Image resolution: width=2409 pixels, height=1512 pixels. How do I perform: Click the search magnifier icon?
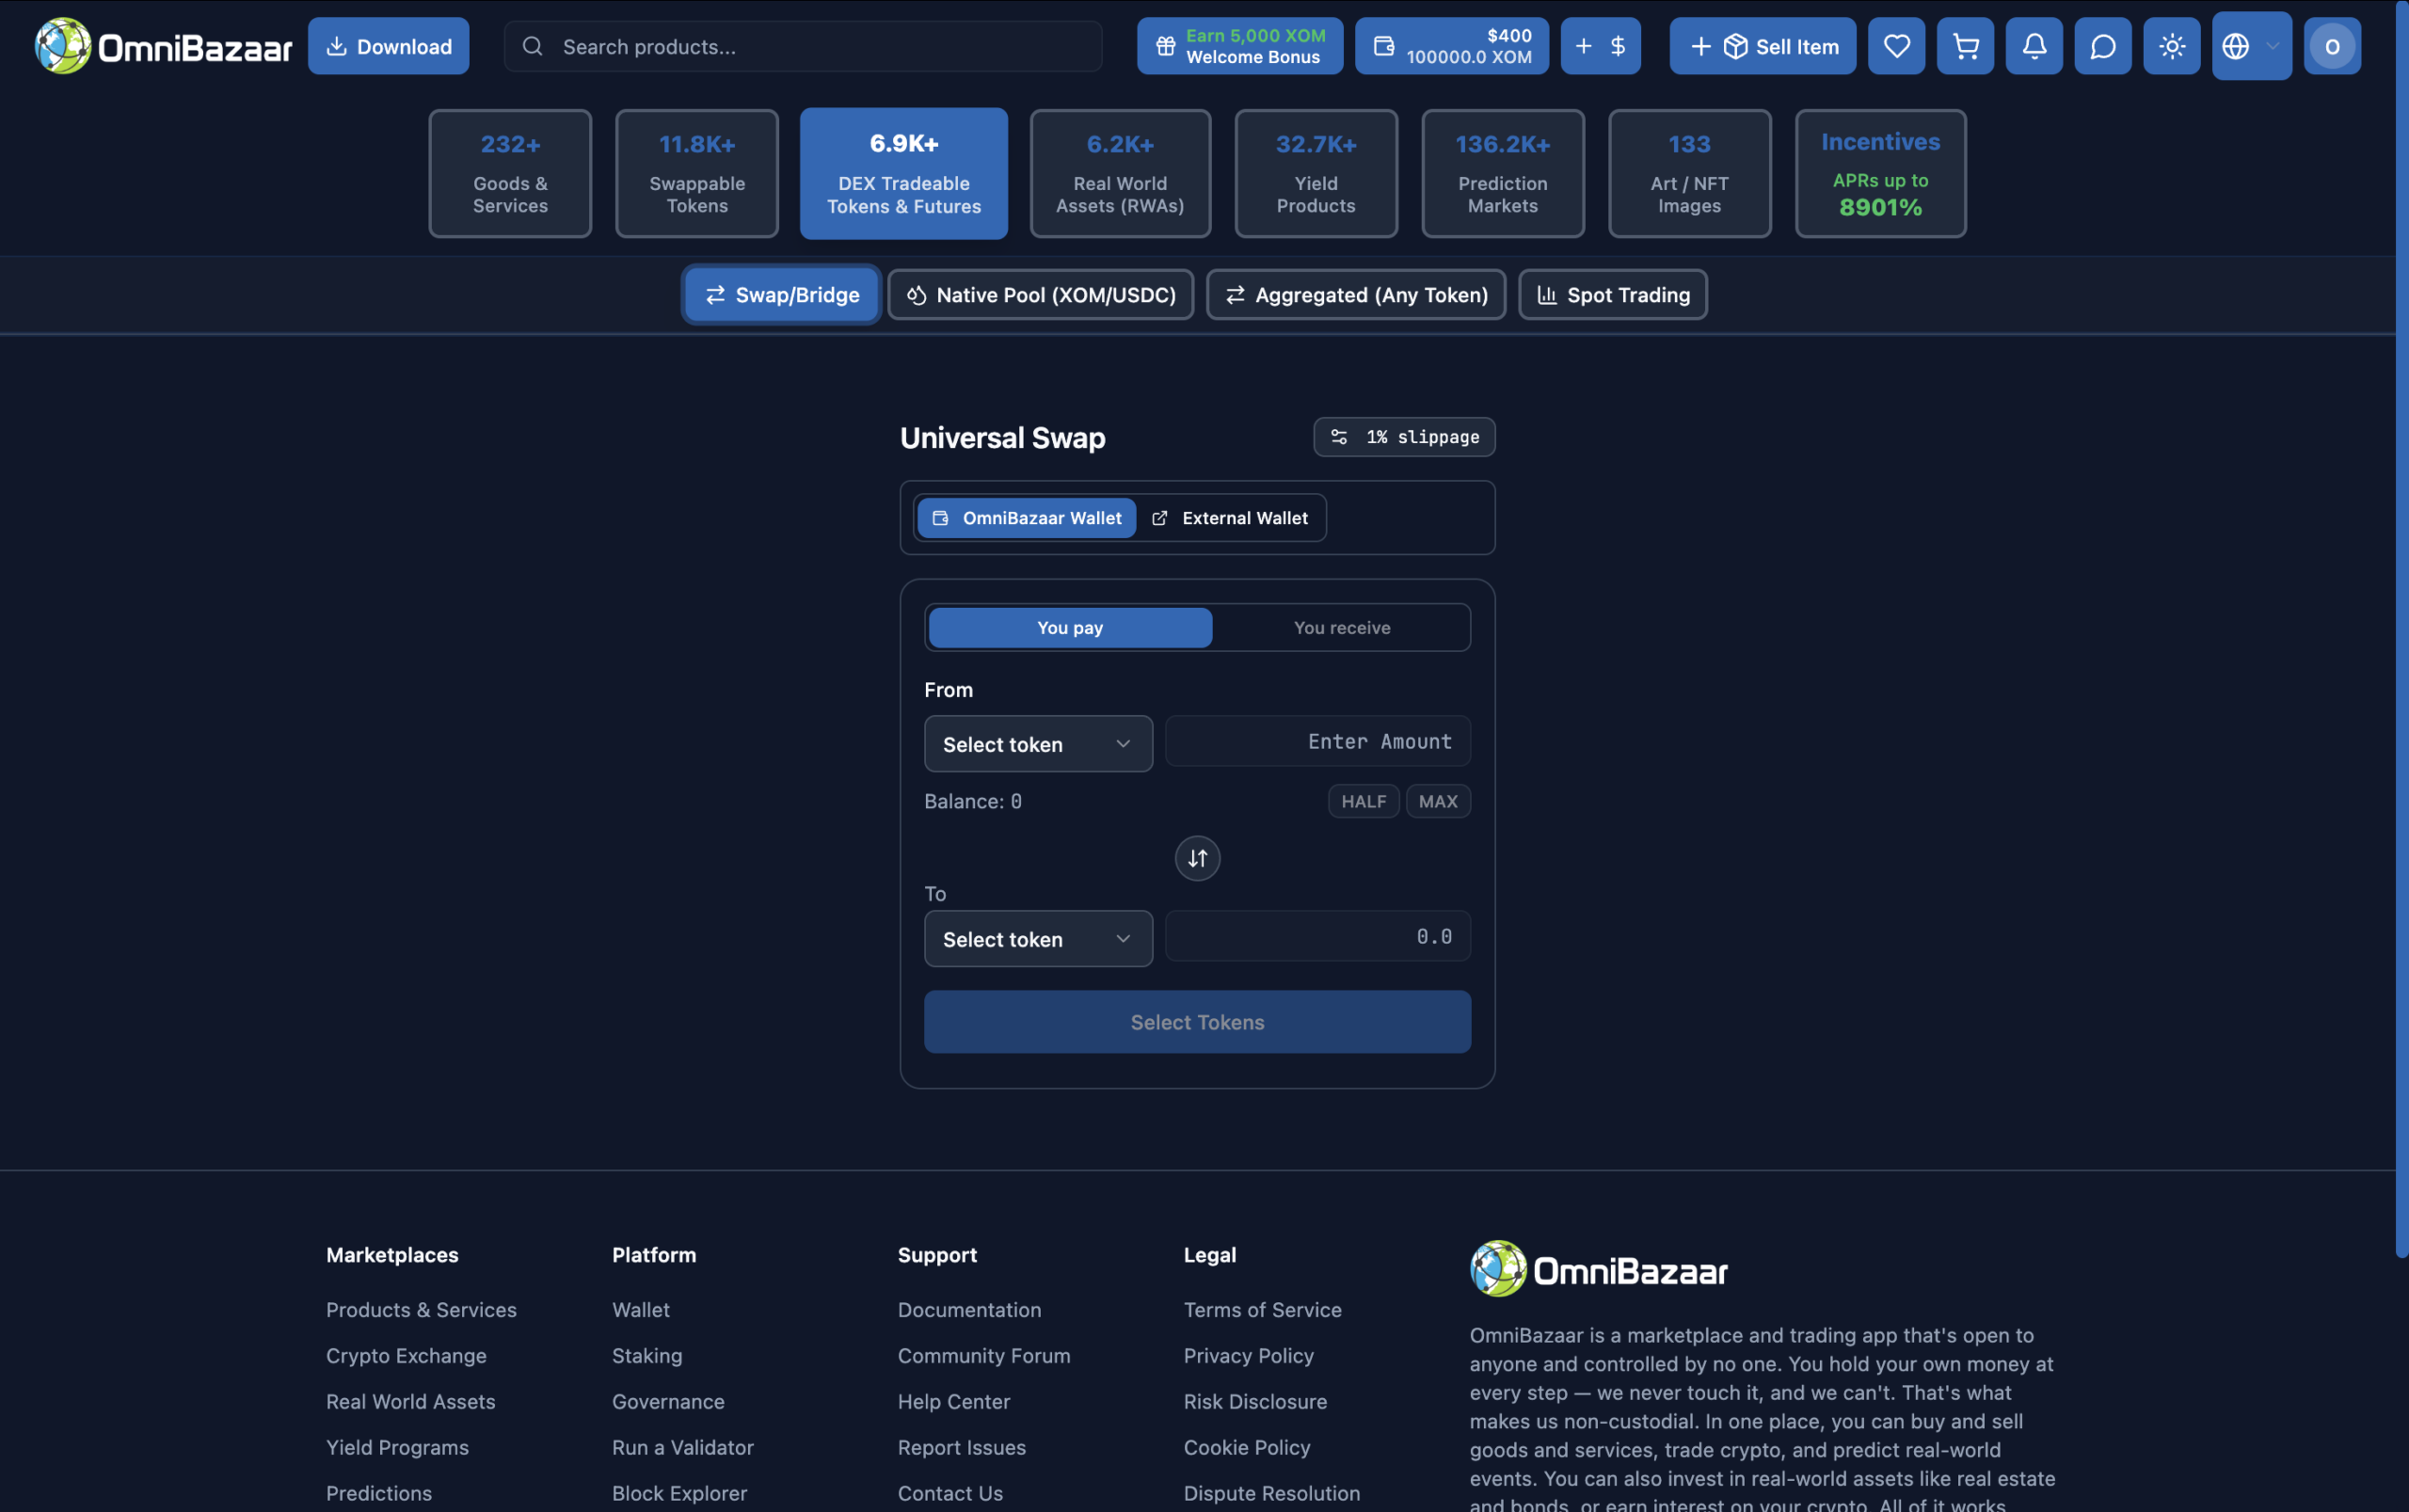[x=533, y=46]
